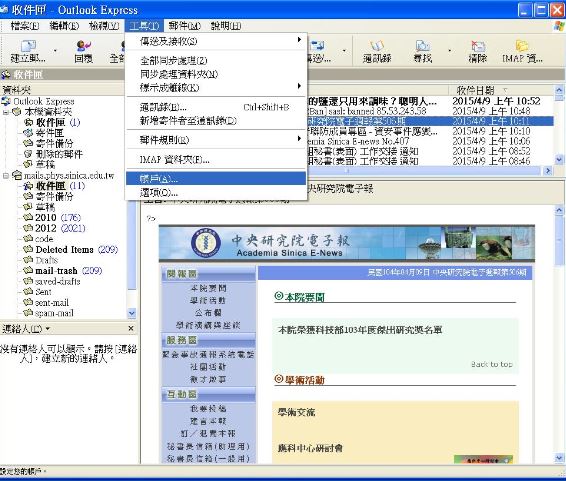Click 公布欄 in newsletter sidebar
This screenshot has height=481, width=566.
pos(208,312)
